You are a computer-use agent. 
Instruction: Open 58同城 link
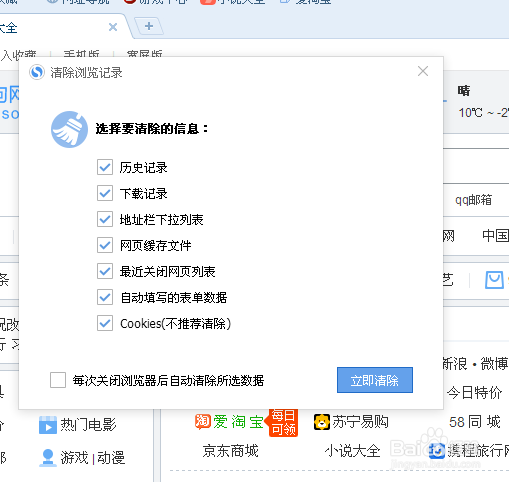click(475, 422)
